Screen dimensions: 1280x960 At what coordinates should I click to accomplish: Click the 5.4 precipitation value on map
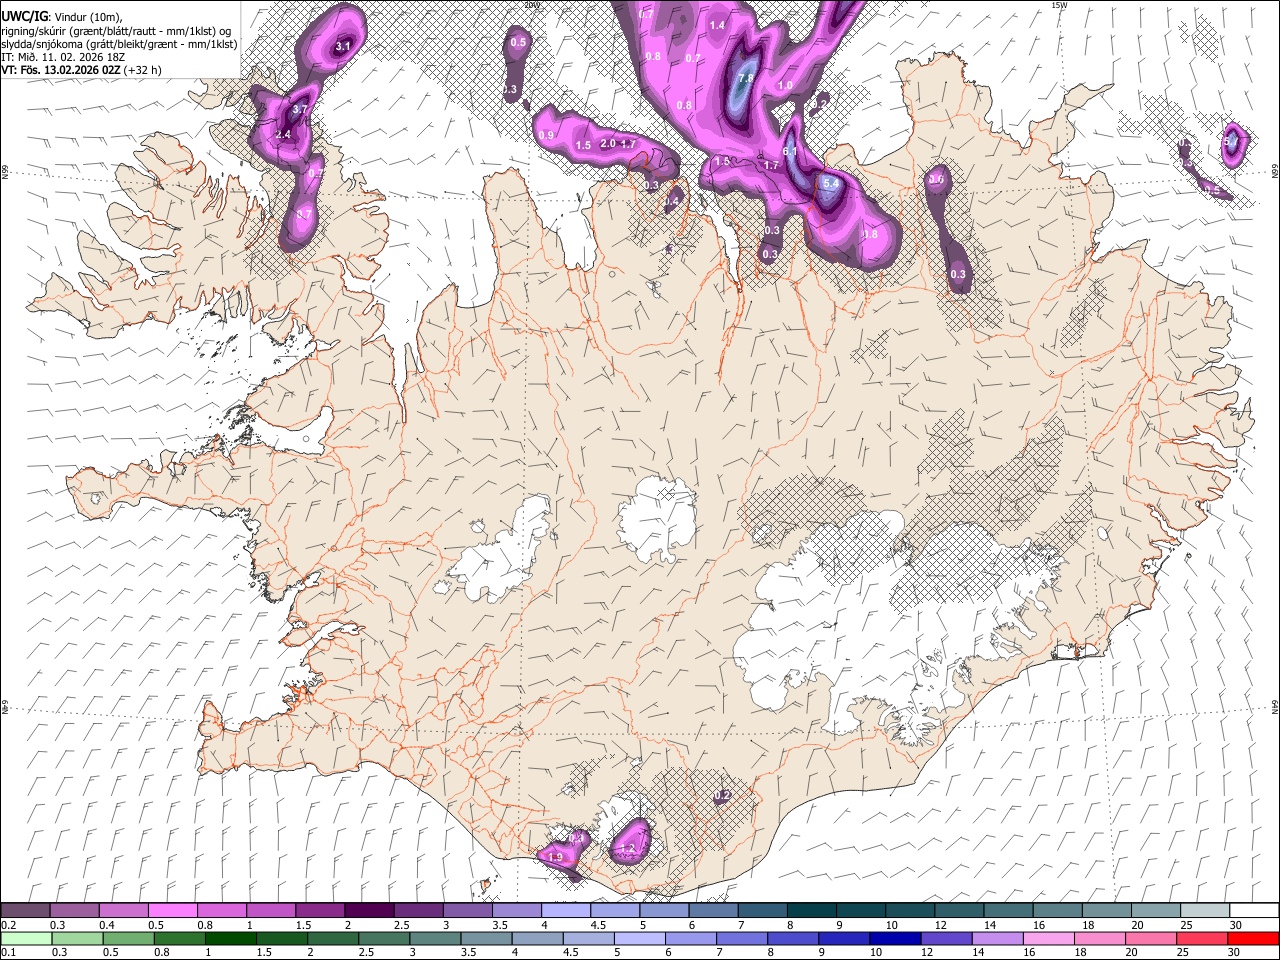(x=830, y=184)
